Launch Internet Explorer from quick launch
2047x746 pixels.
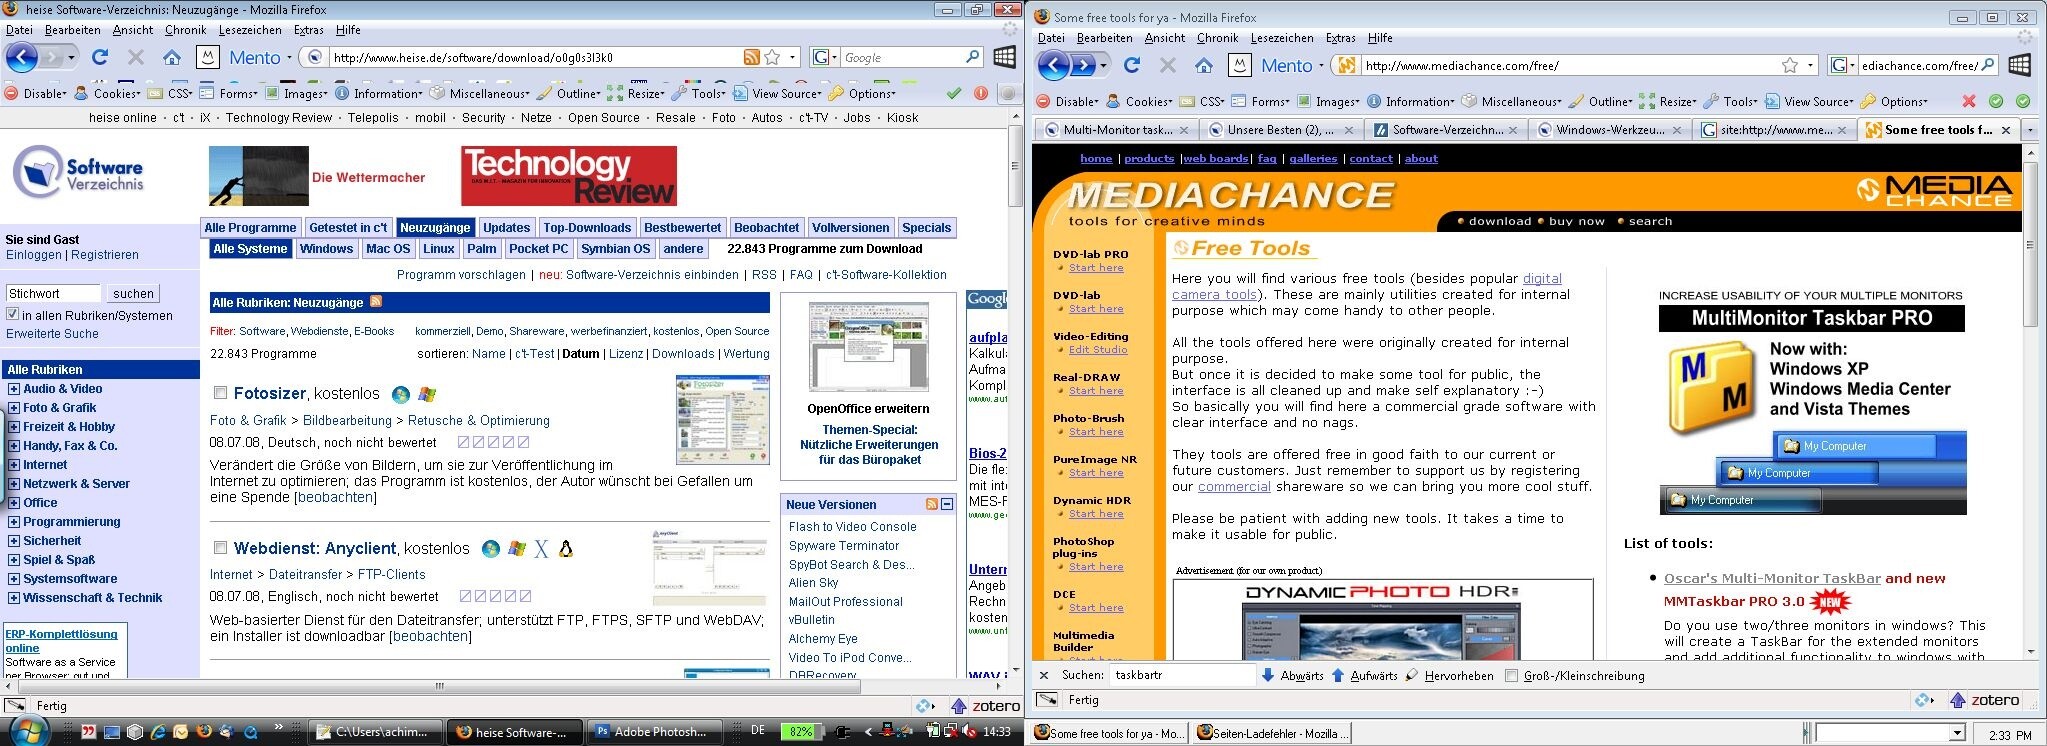tap(158, 732)
